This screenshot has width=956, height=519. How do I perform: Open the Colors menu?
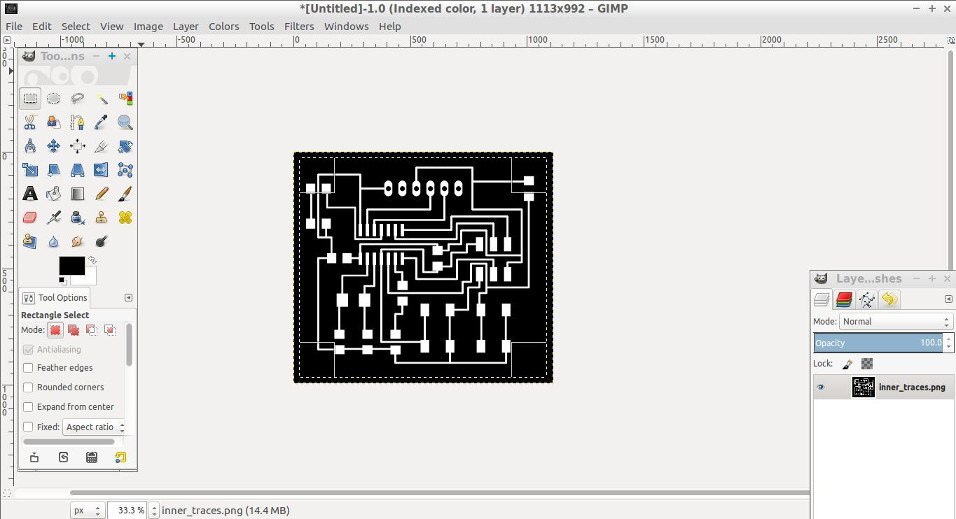(x=224, y=26)
